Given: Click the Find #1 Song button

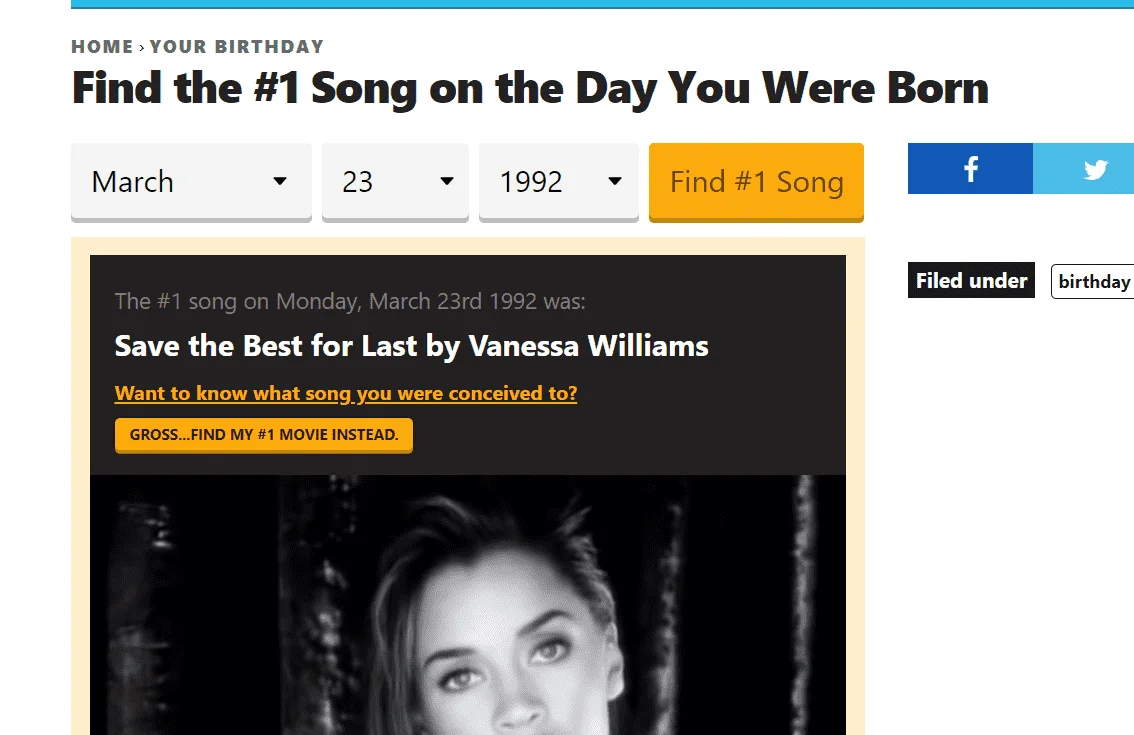Looking at the screenshot, I should (756, 182).
